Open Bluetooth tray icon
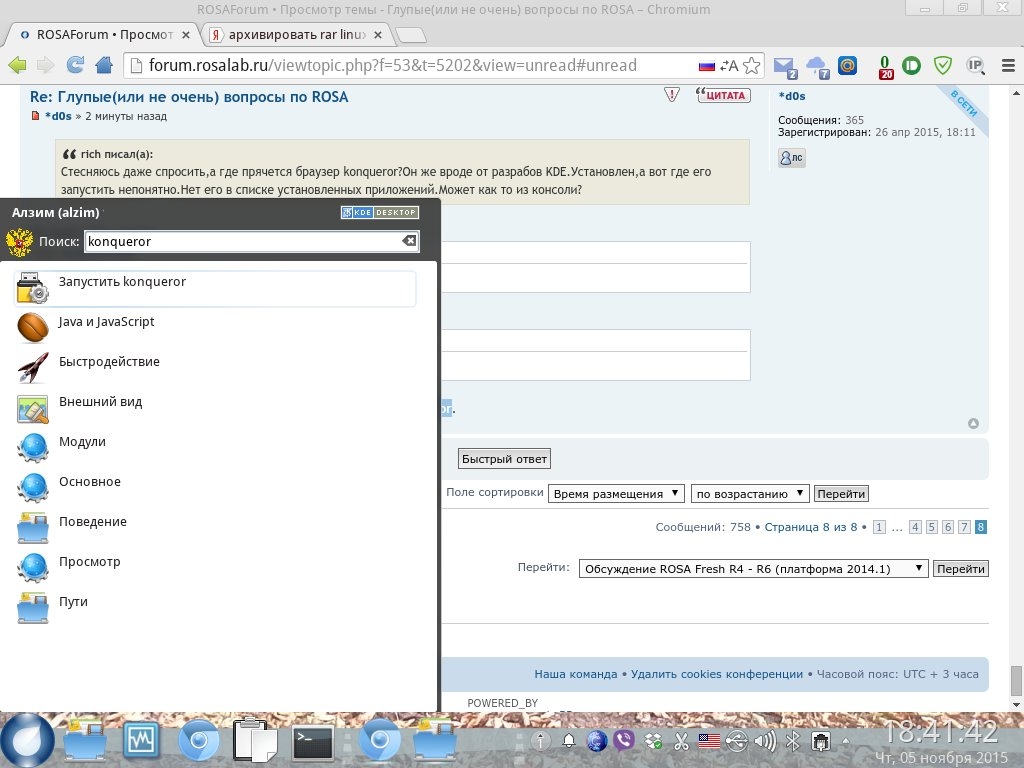Screen dimensions: 1024x768 793,741
